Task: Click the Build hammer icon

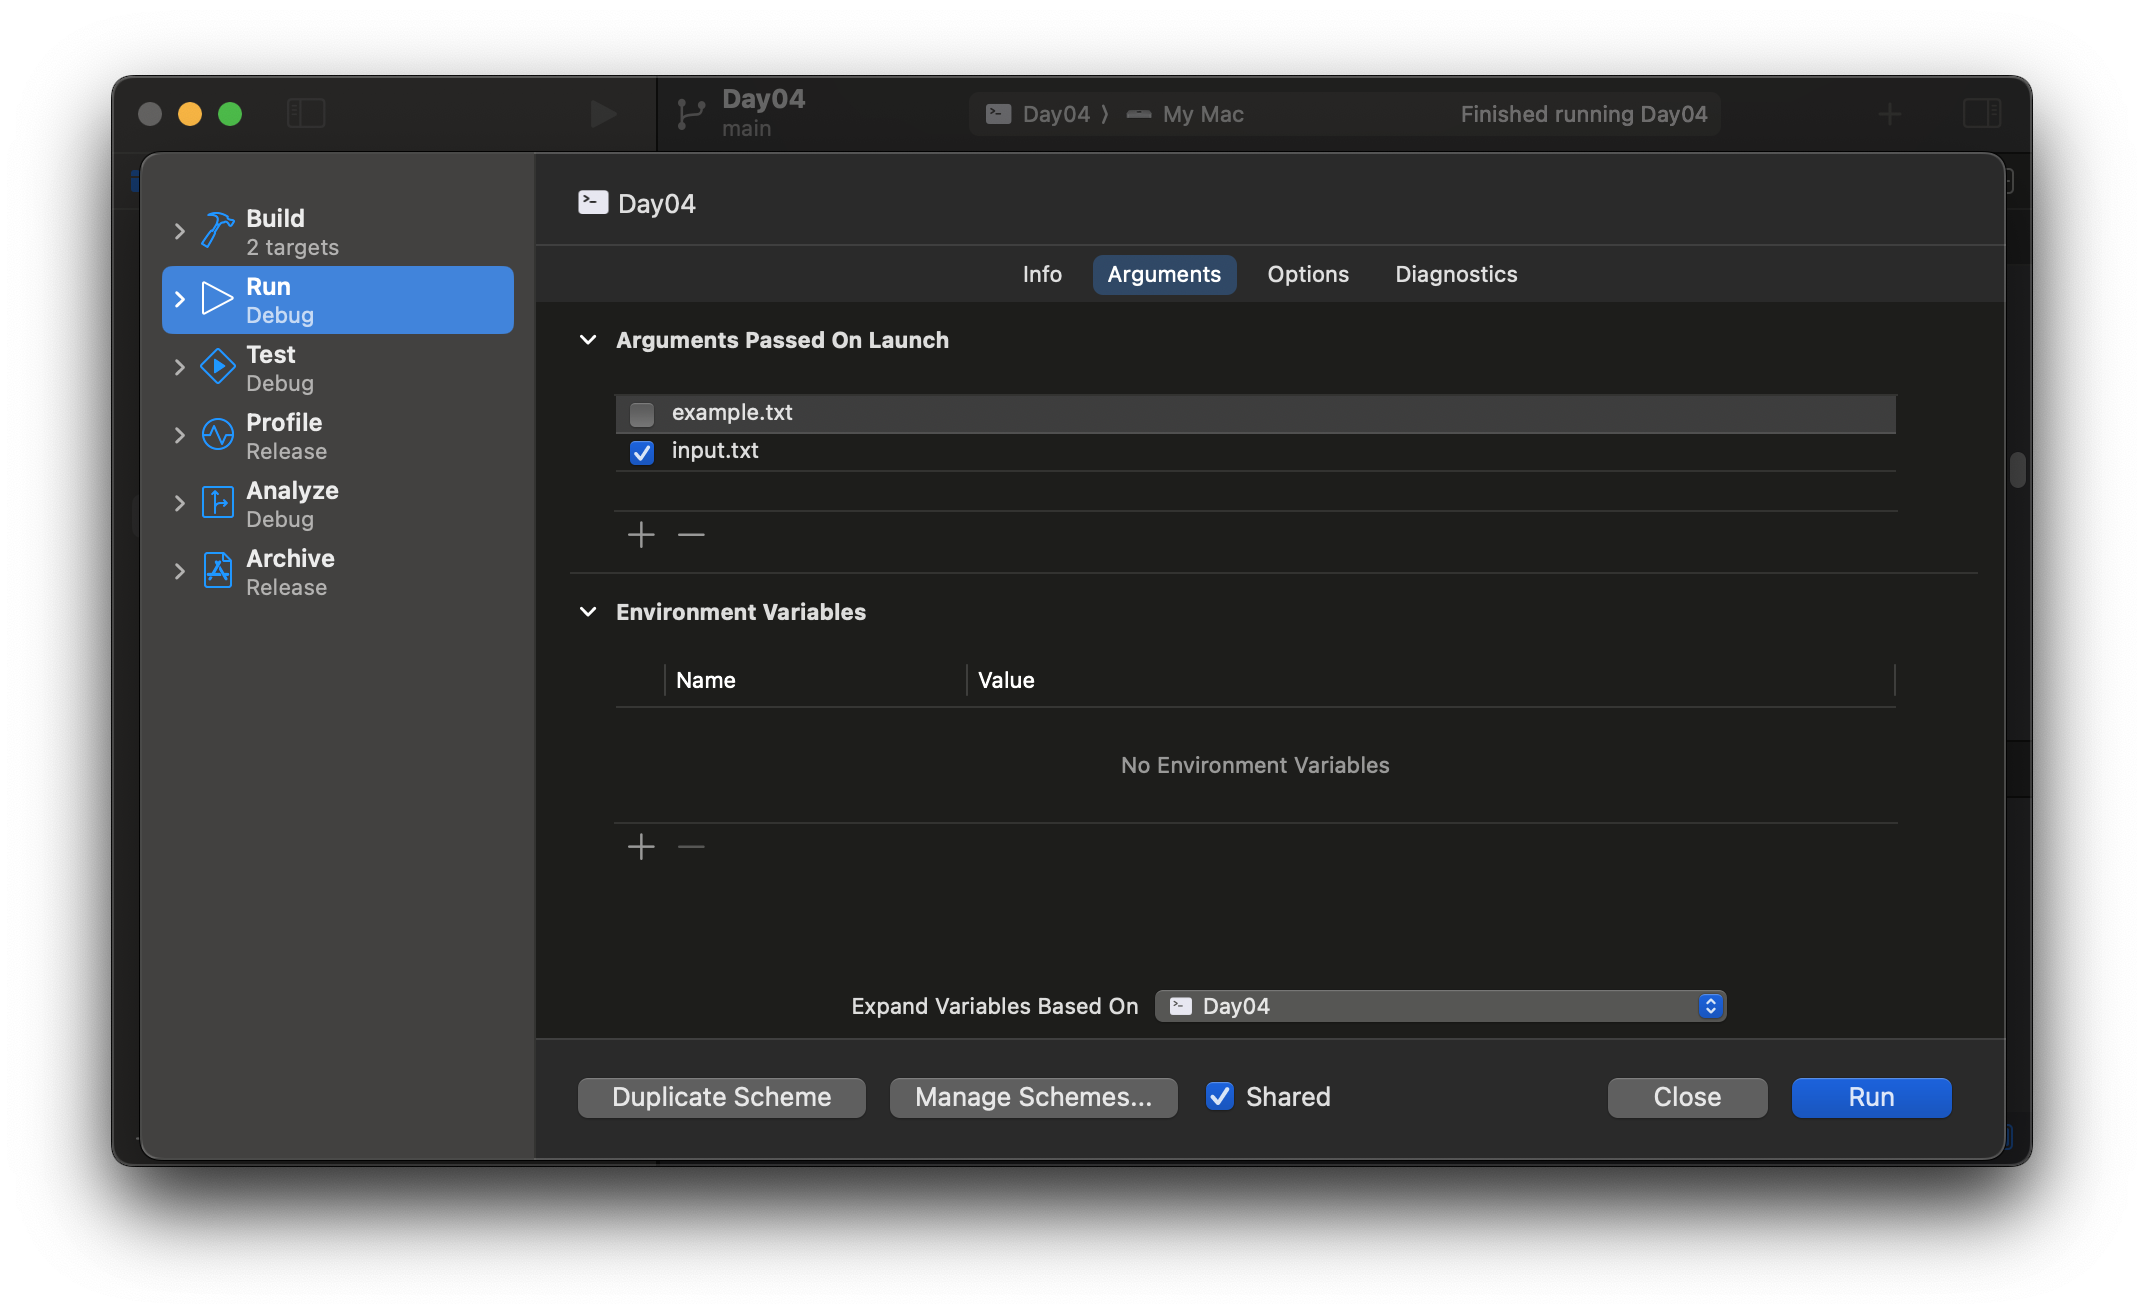Action: click(217, 230)
